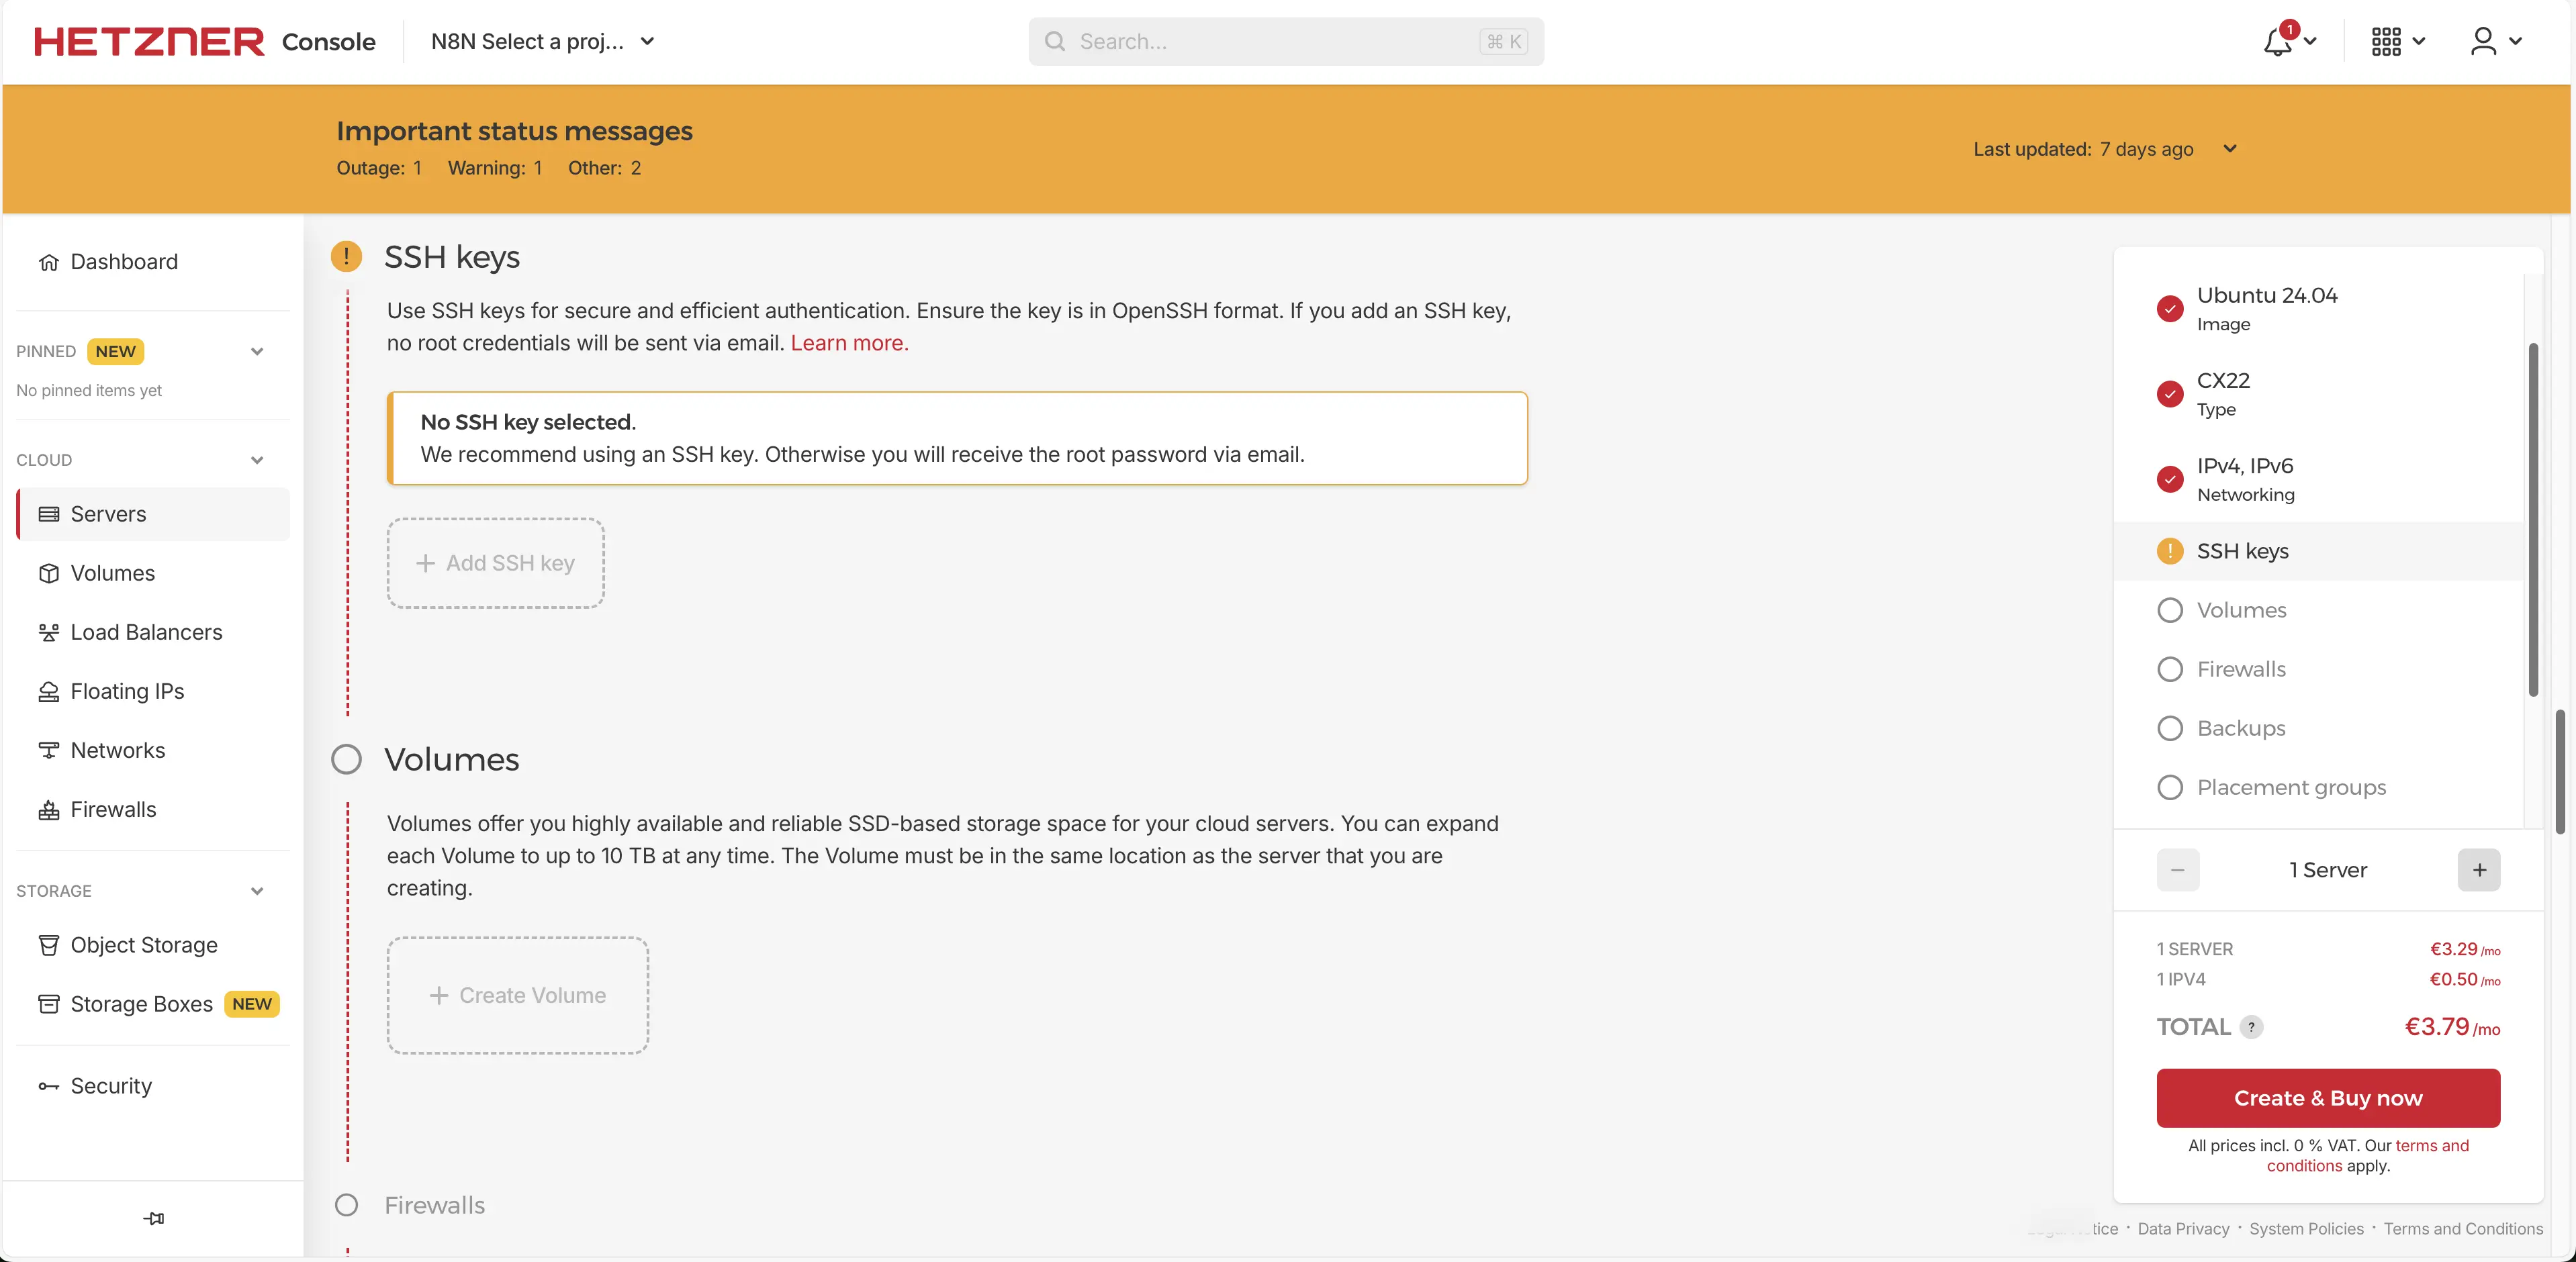2576x1262 pixels.
Task: Go to Dashboard in the sidebar
Action: click(123, 262)
